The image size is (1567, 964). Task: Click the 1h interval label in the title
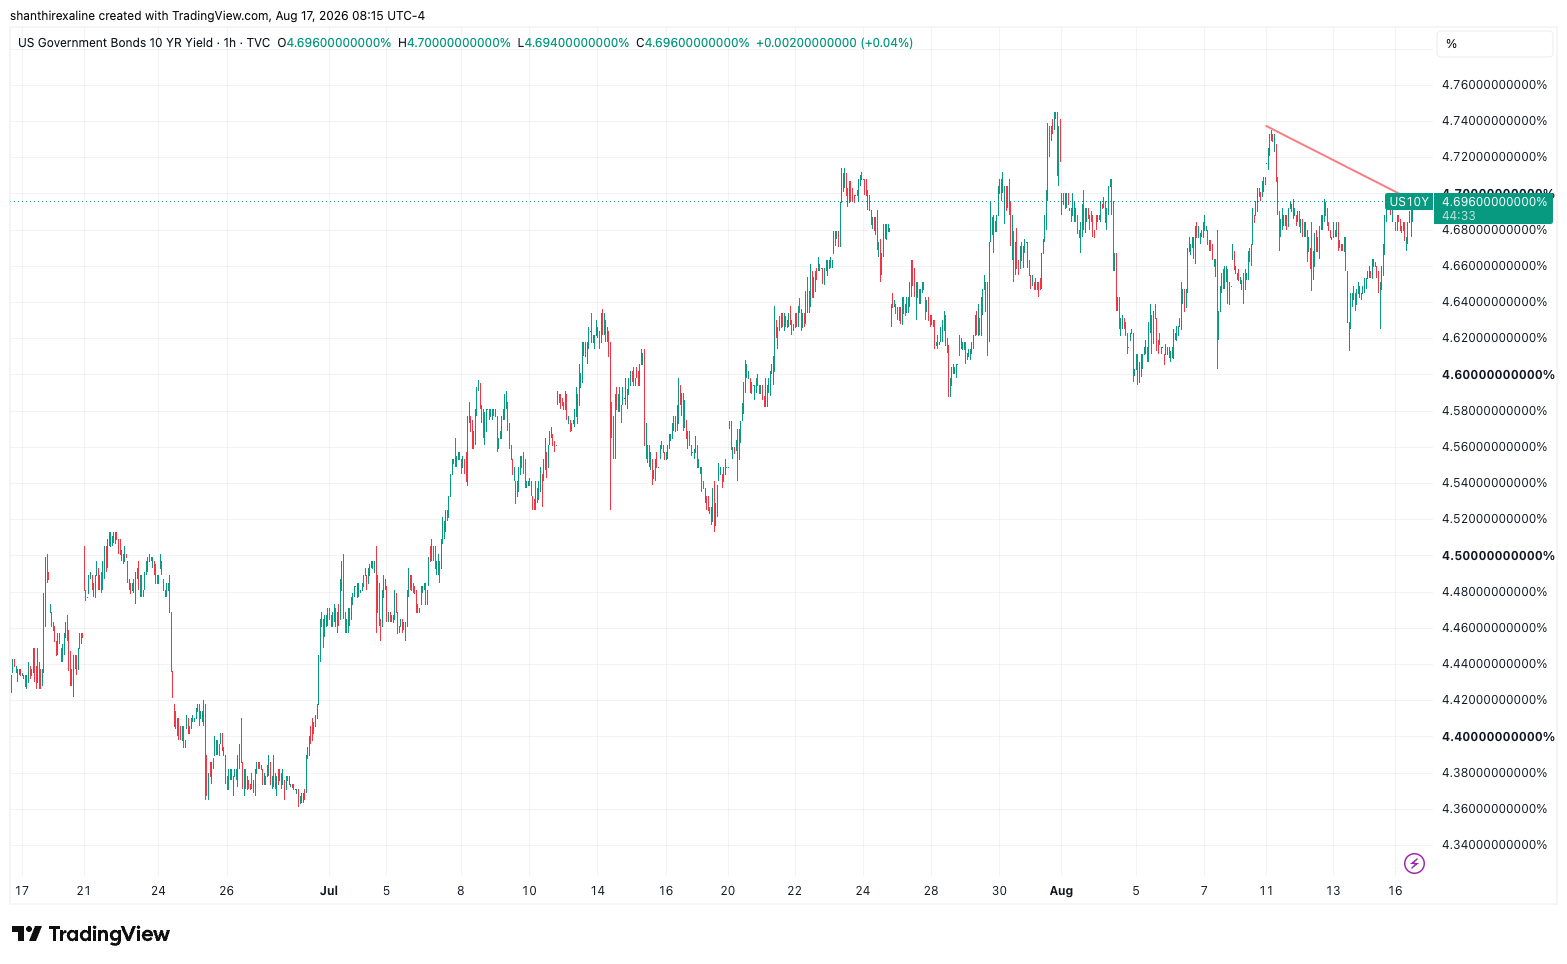230,43
